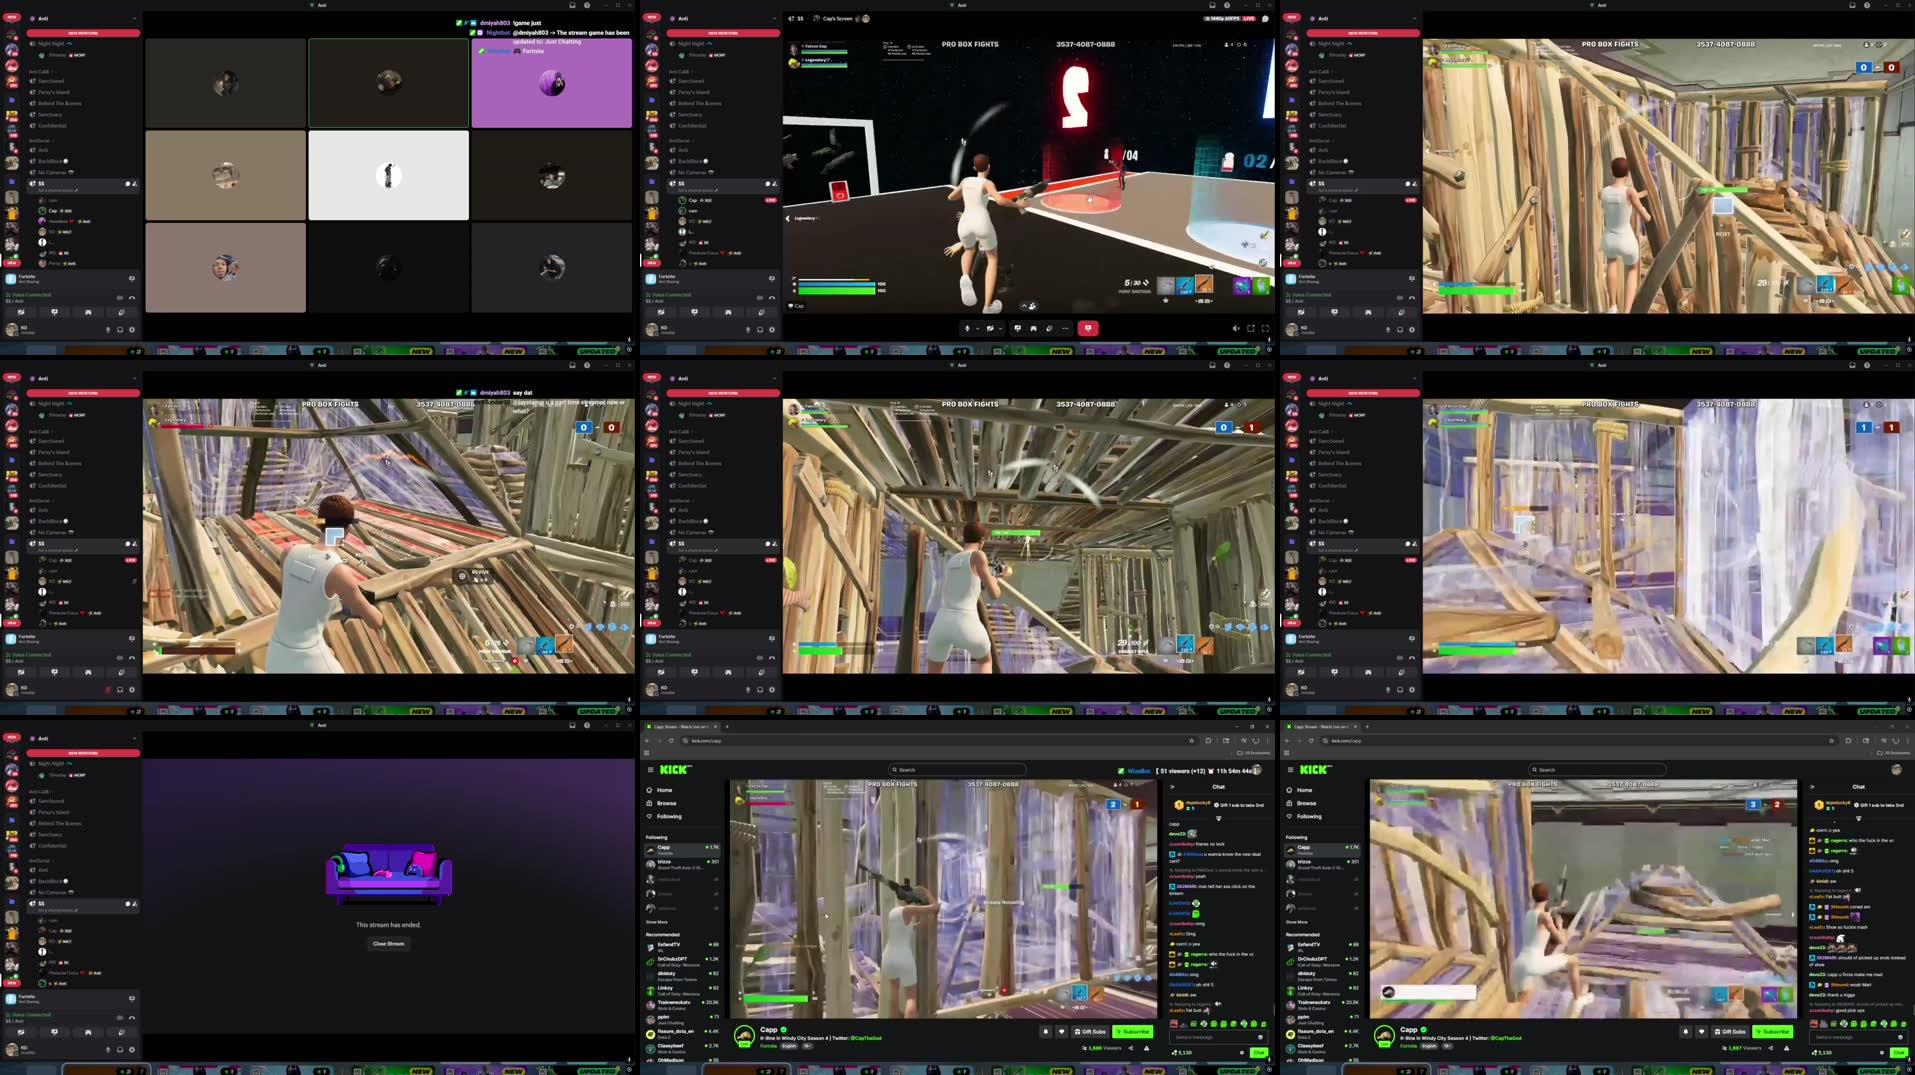Click Kick search field in score 2-1 window
This screenshot has width=1915, height=1075.
tap(957, 770)
